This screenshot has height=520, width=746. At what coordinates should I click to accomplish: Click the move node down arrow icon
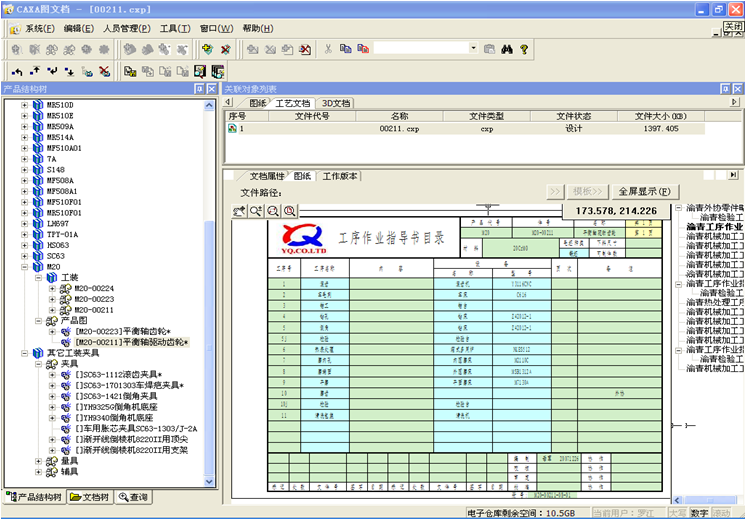click(69, 72)
